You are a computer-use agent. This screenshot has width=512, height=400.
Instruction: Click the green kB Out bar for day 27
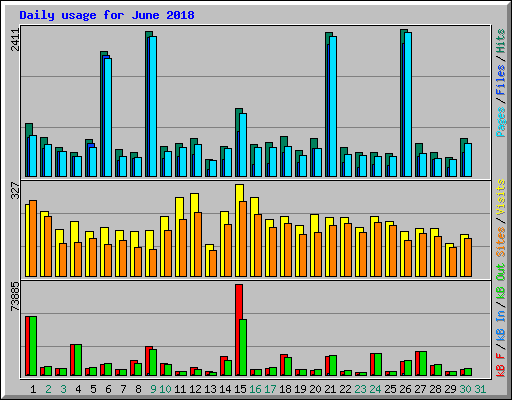click(423, 364)
